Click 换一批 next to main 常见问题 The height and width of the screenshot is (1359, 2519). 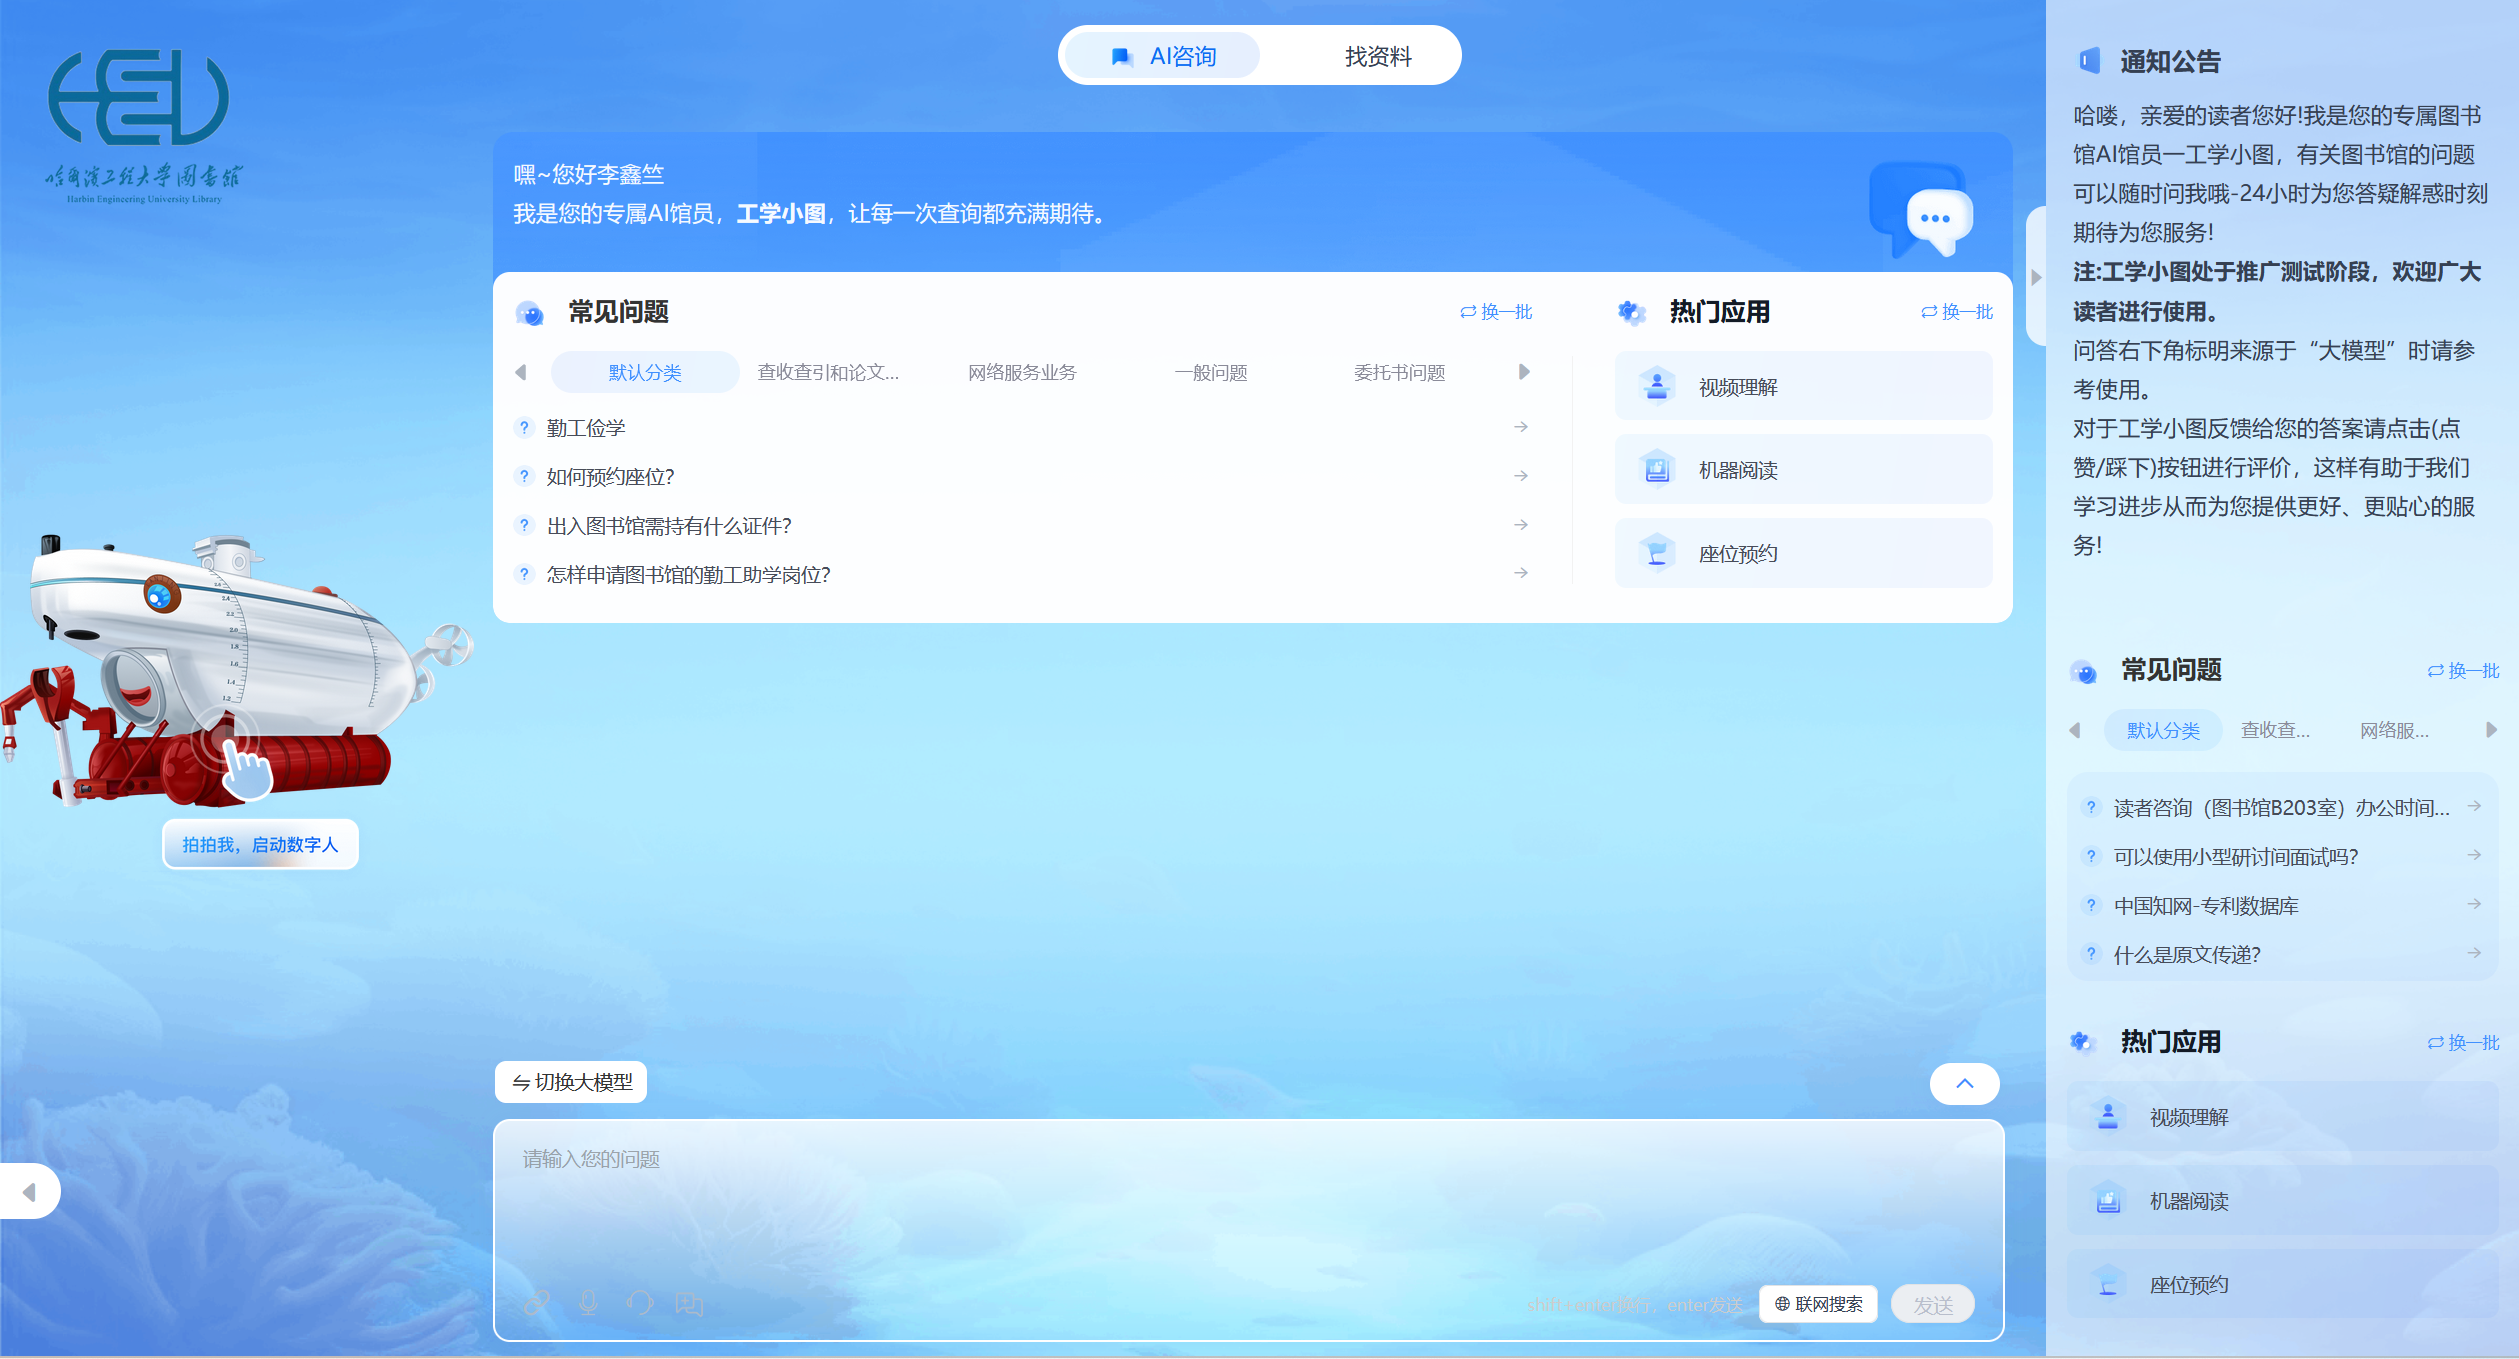[1496, 312]
